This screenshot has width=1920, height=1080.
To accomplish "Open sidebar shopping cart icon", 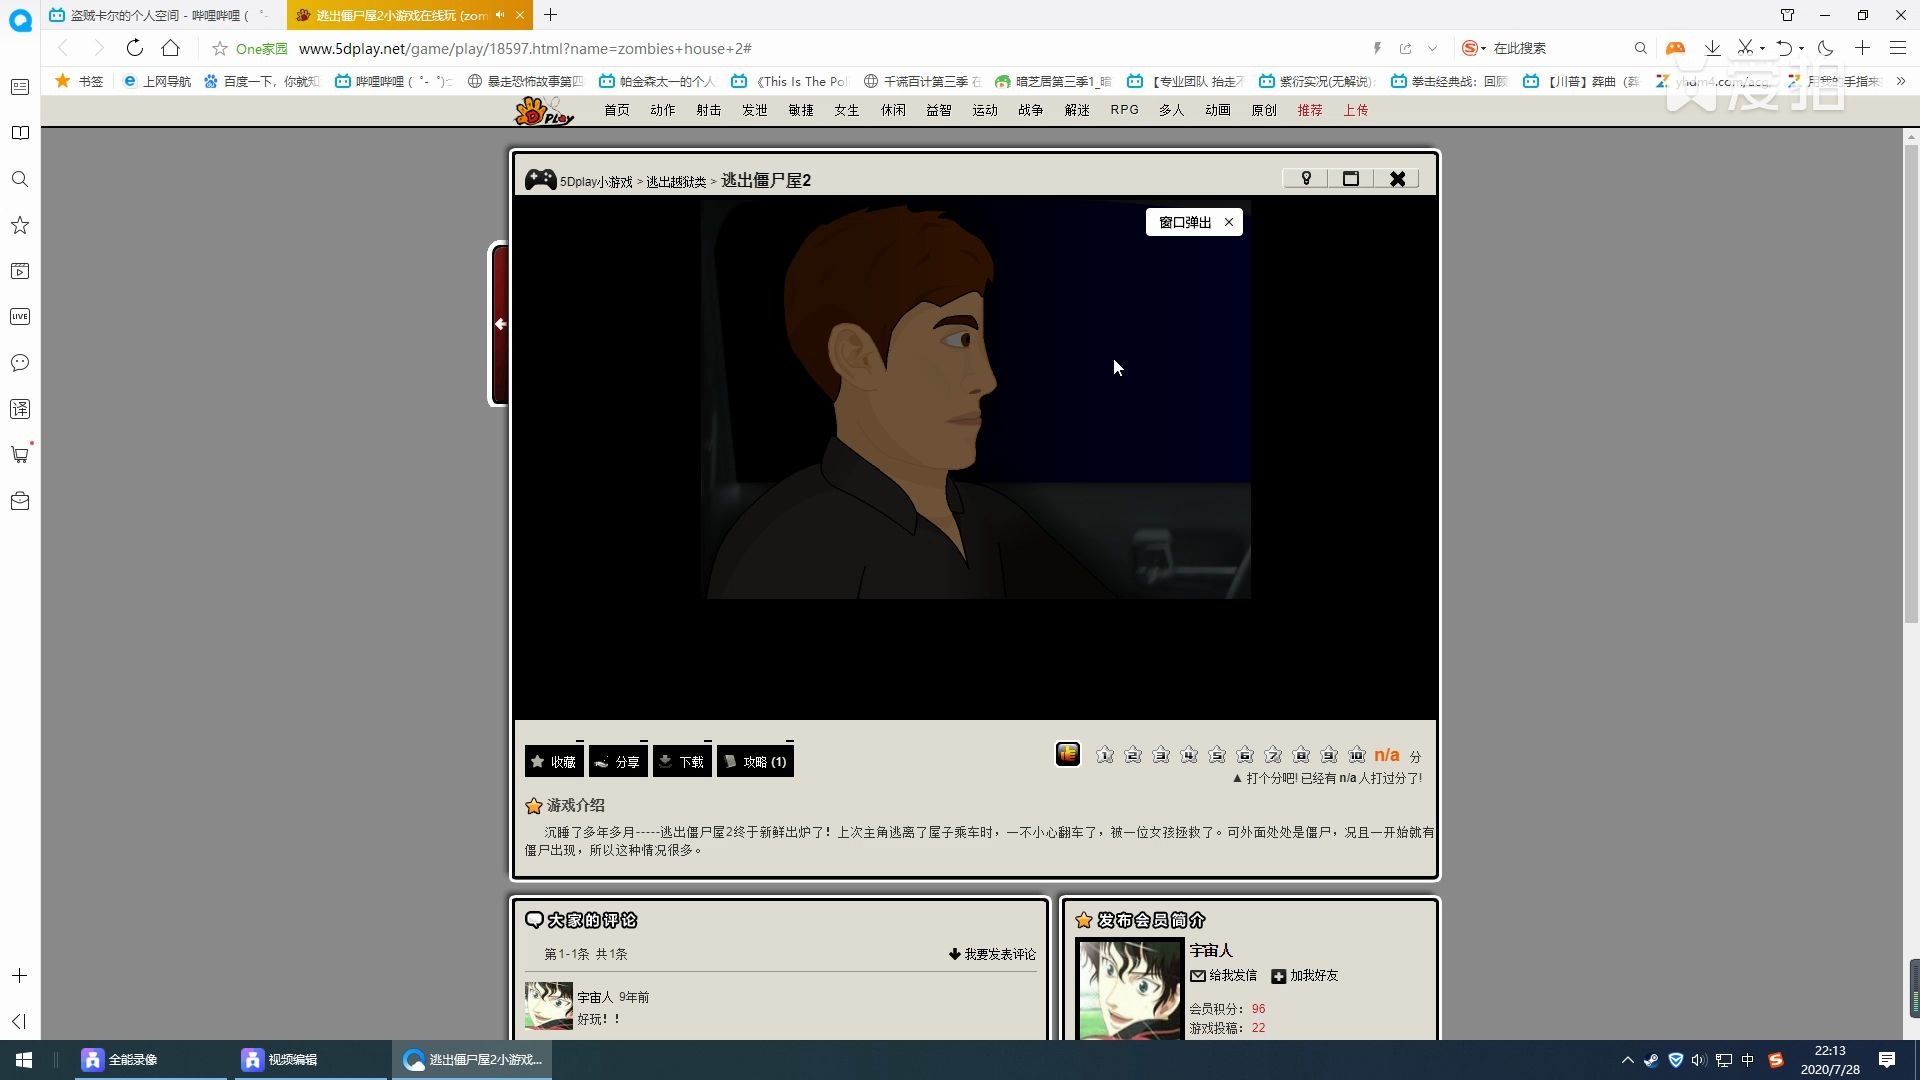I will 20,455.
